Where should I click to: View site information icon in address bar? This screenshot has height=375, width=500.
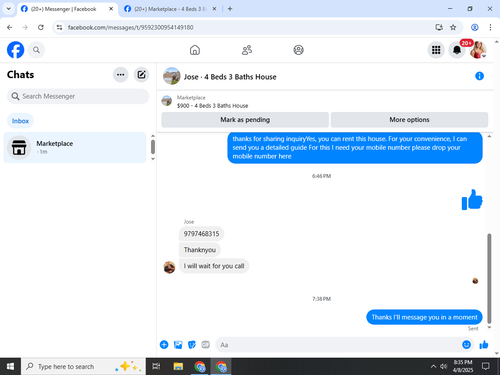(59, 27)
